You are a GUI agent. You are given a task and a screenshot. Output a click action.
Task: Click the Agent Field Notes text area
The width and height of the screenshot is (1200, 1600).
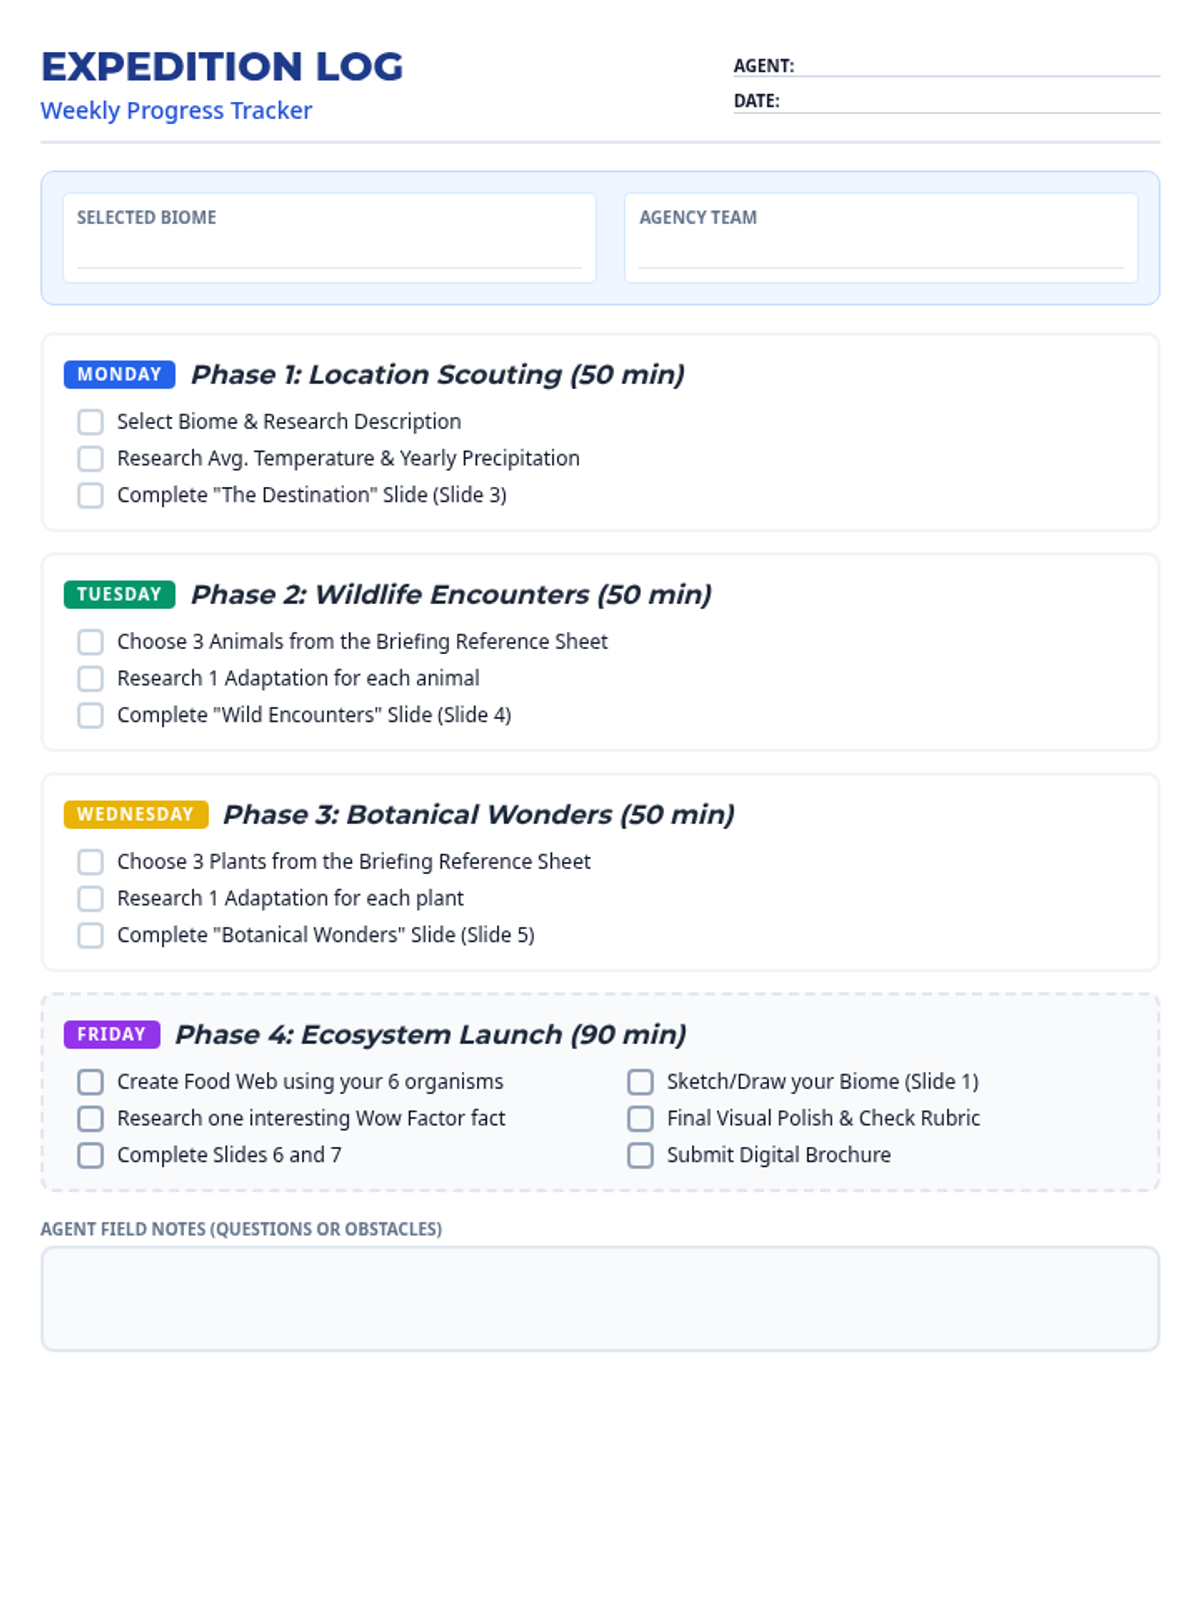[600, 1299]
